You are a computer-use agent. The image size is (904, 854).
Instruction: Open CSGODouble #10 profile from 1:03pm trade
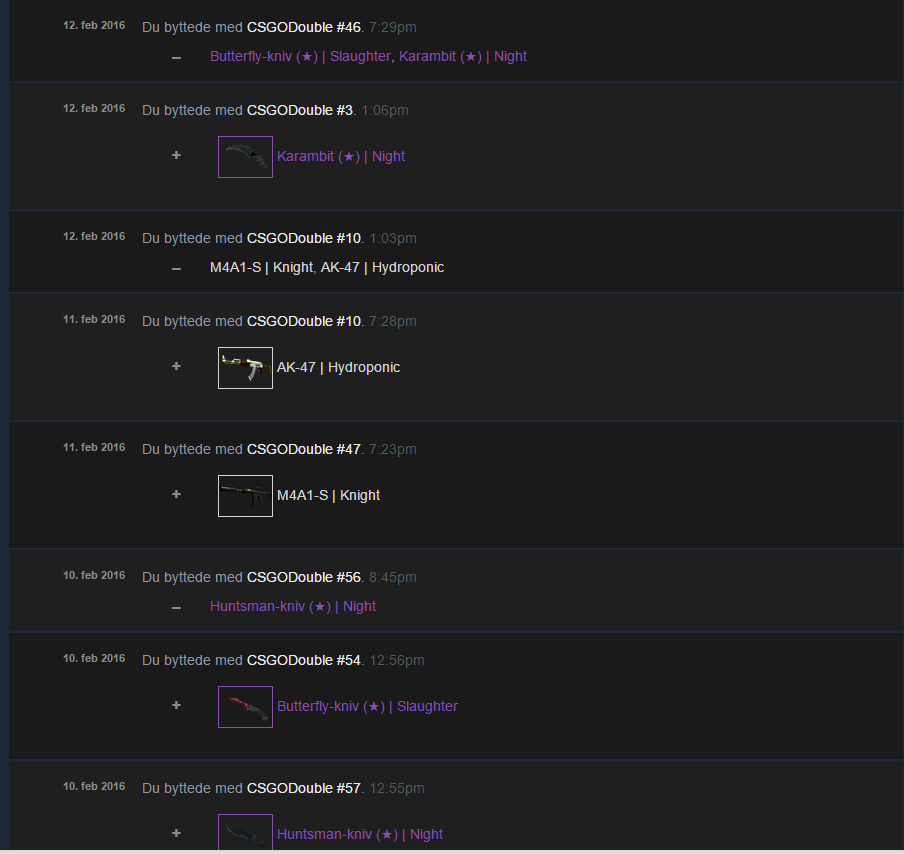pyautogui.click(x=303, y=238)
